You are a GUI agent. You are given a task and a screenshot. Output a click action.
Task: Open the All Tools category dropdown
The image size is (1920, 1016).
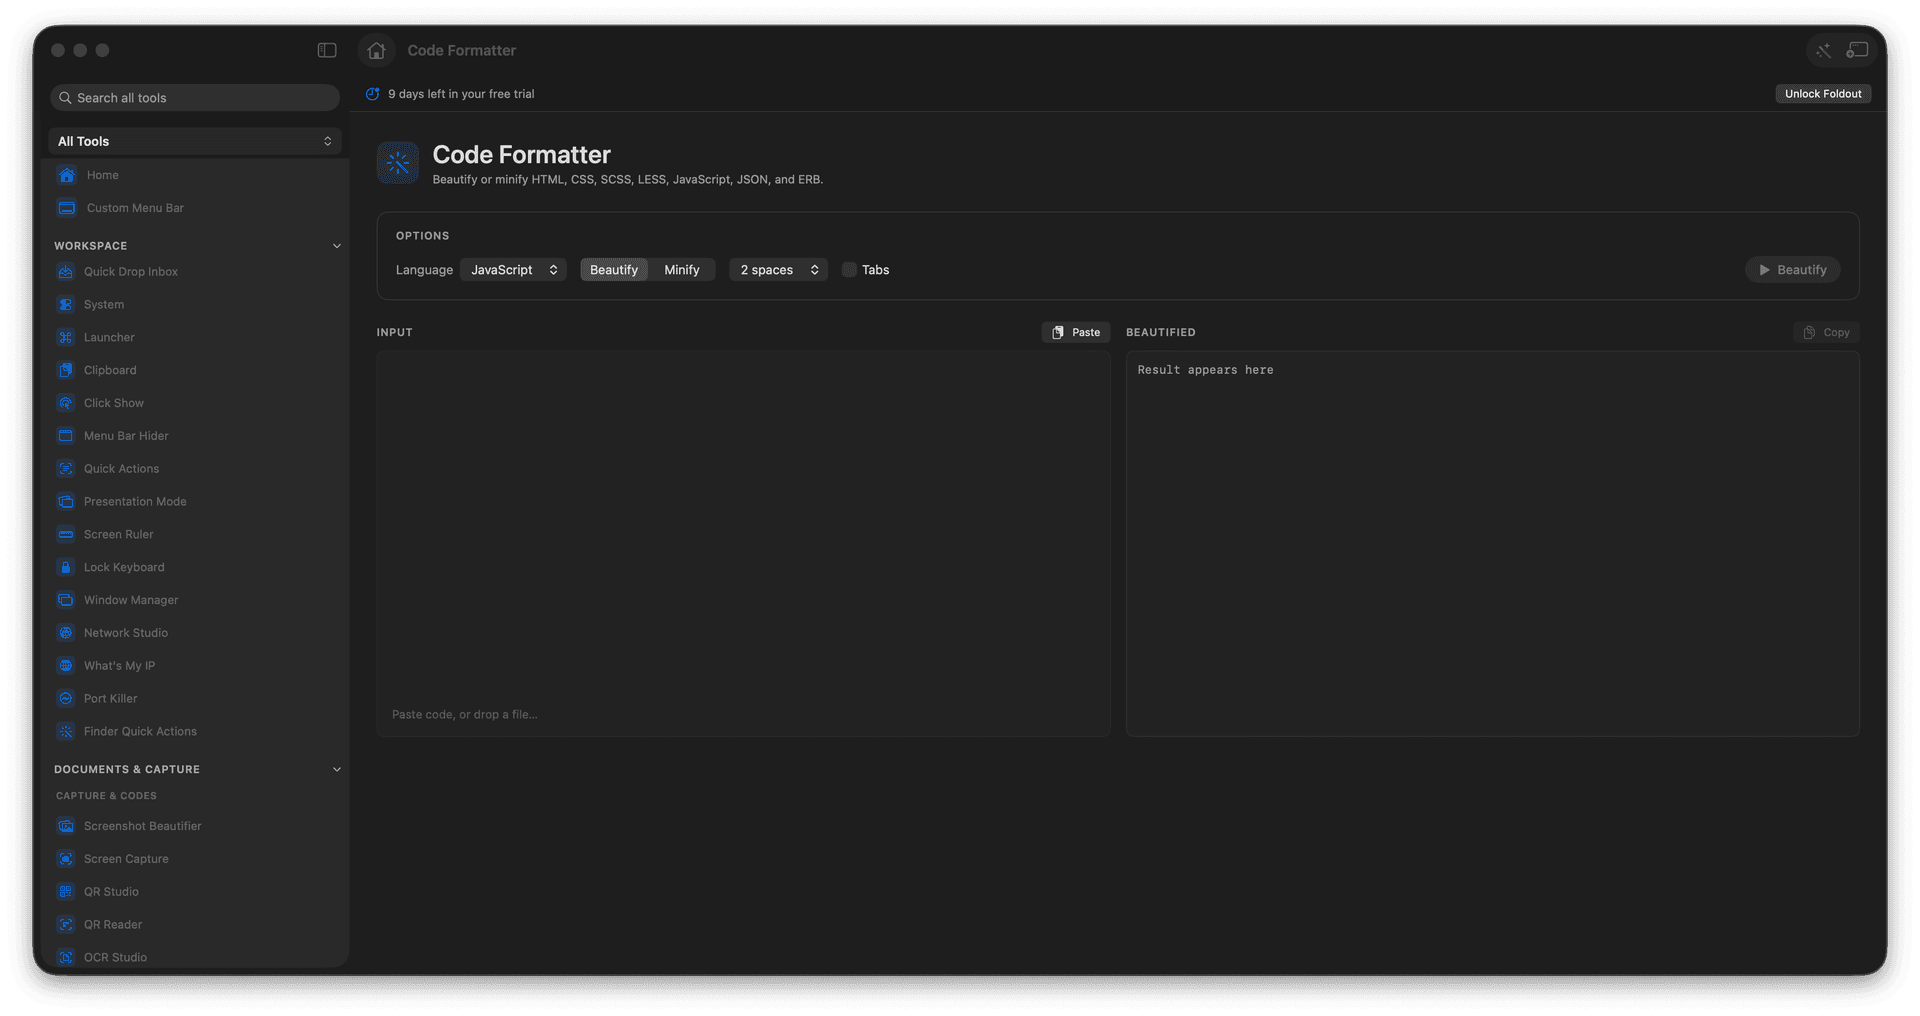pyautogui.click(x=195, y=141)
